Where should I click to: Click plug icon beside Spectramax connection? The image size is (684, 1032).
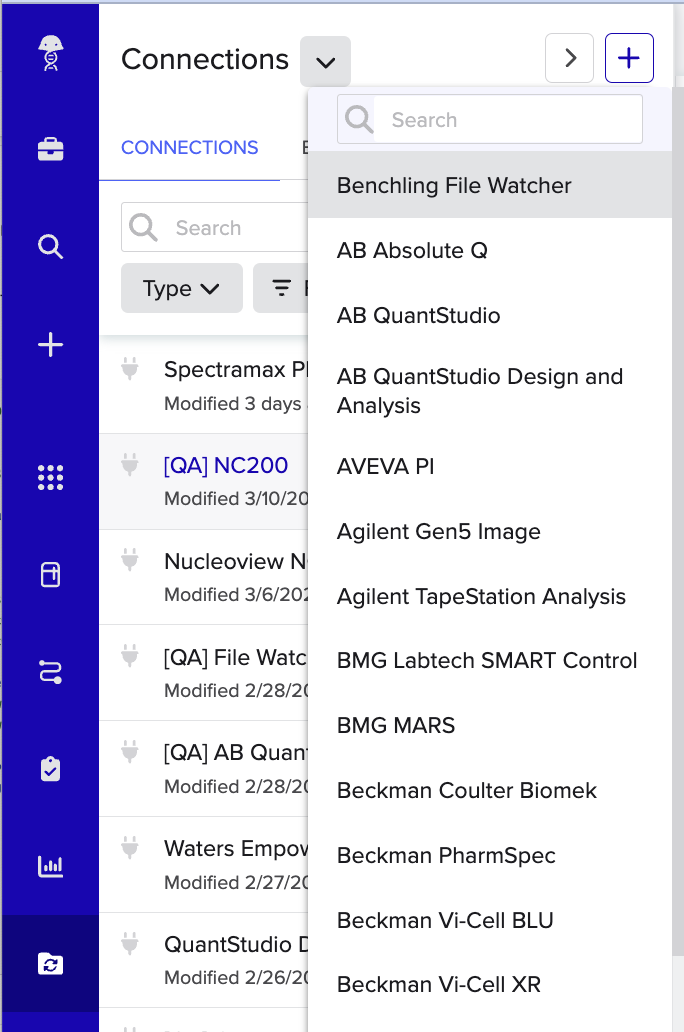pyautogui.click(x=130, y=369)
